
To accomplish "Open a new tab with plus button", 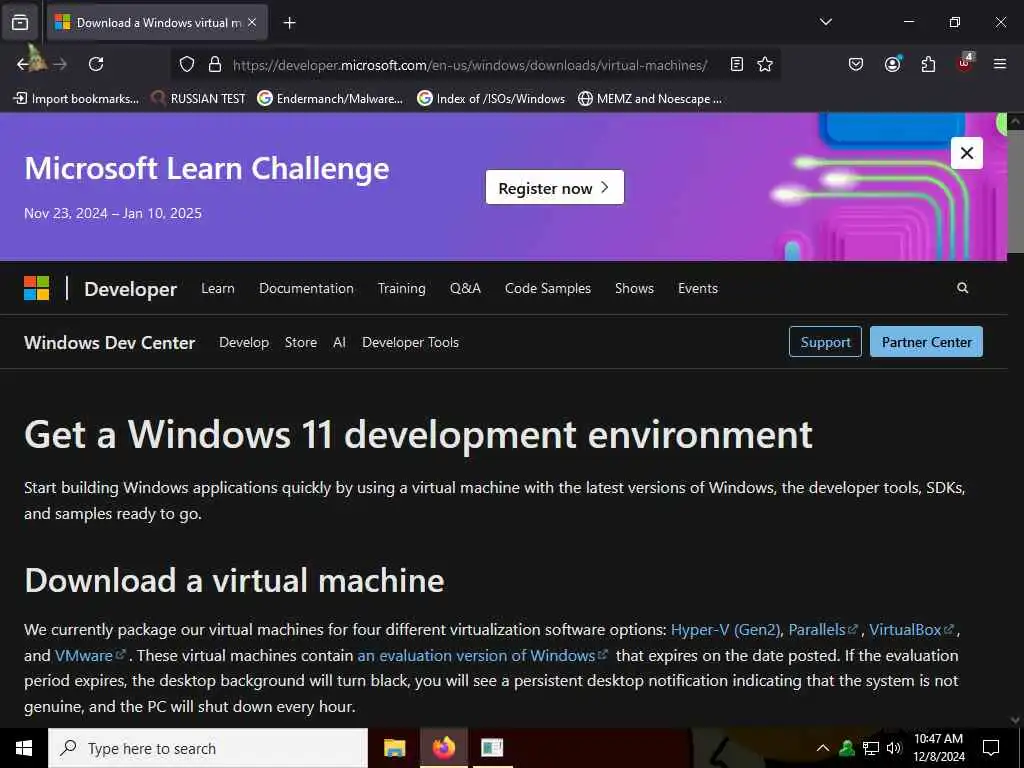I will click(289, 23).
